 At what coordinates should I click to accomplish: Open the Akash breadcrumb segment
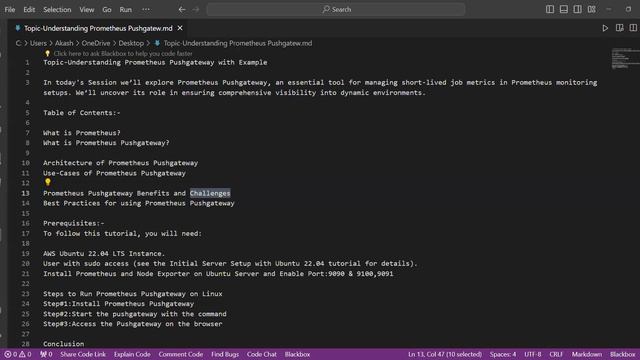click(x=64, y=43)
